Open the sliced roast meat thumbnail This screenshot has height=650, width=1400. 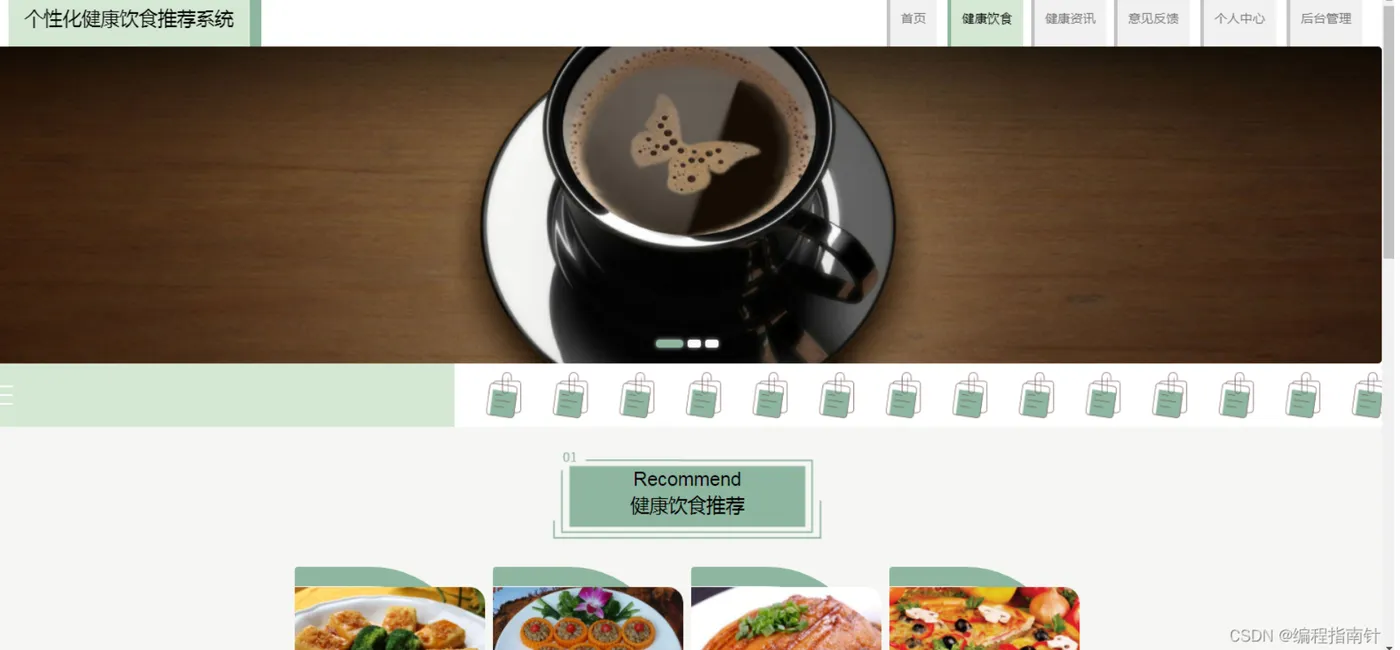point(786,618)
